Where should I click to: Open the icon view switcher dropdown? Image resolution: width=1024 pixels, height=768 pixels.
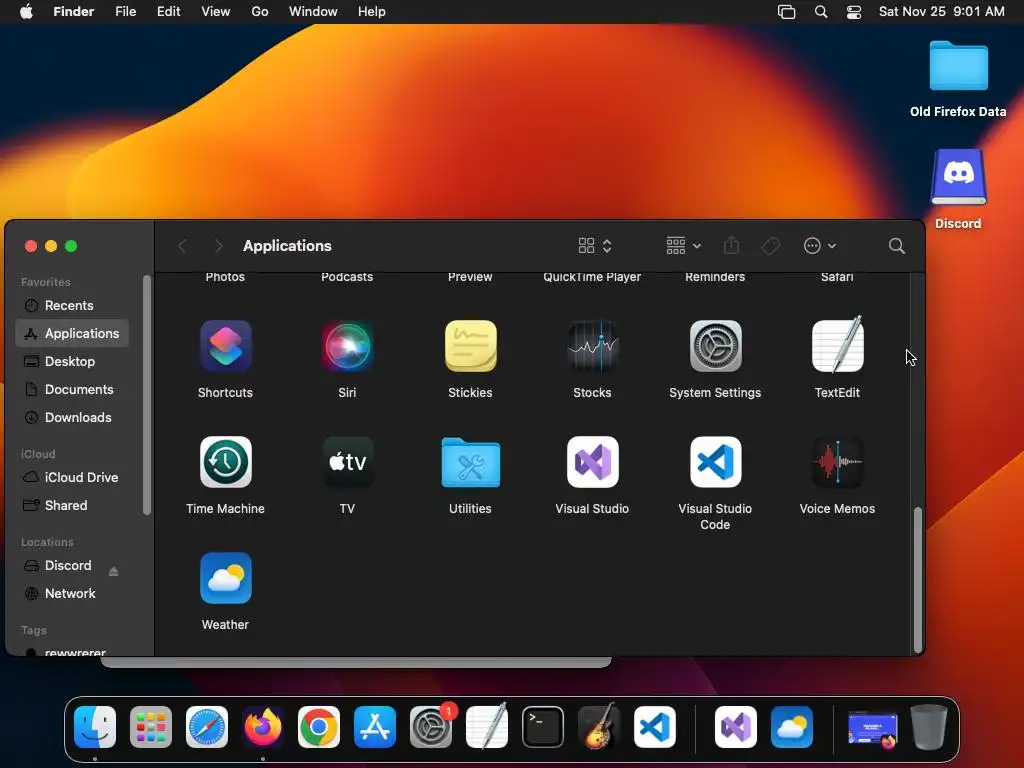pos(595,246)
